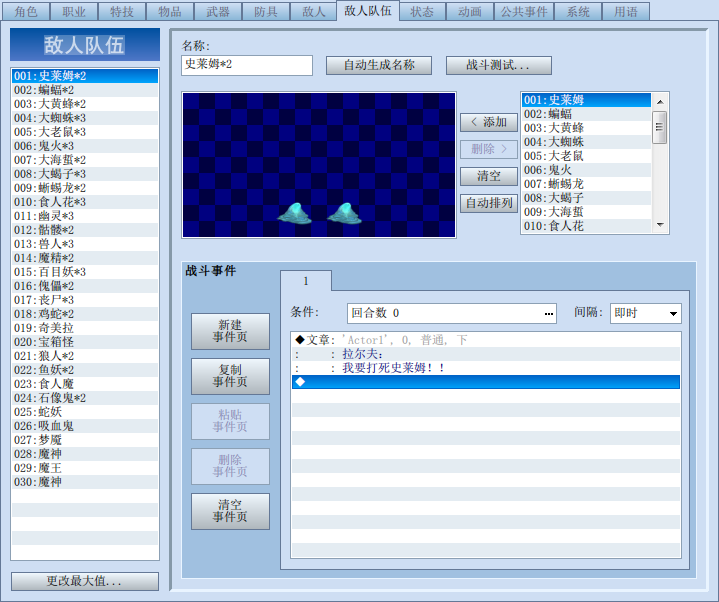
Task: Click the 名称 input field
Action: pyautogui.click(x=247, y=65)
